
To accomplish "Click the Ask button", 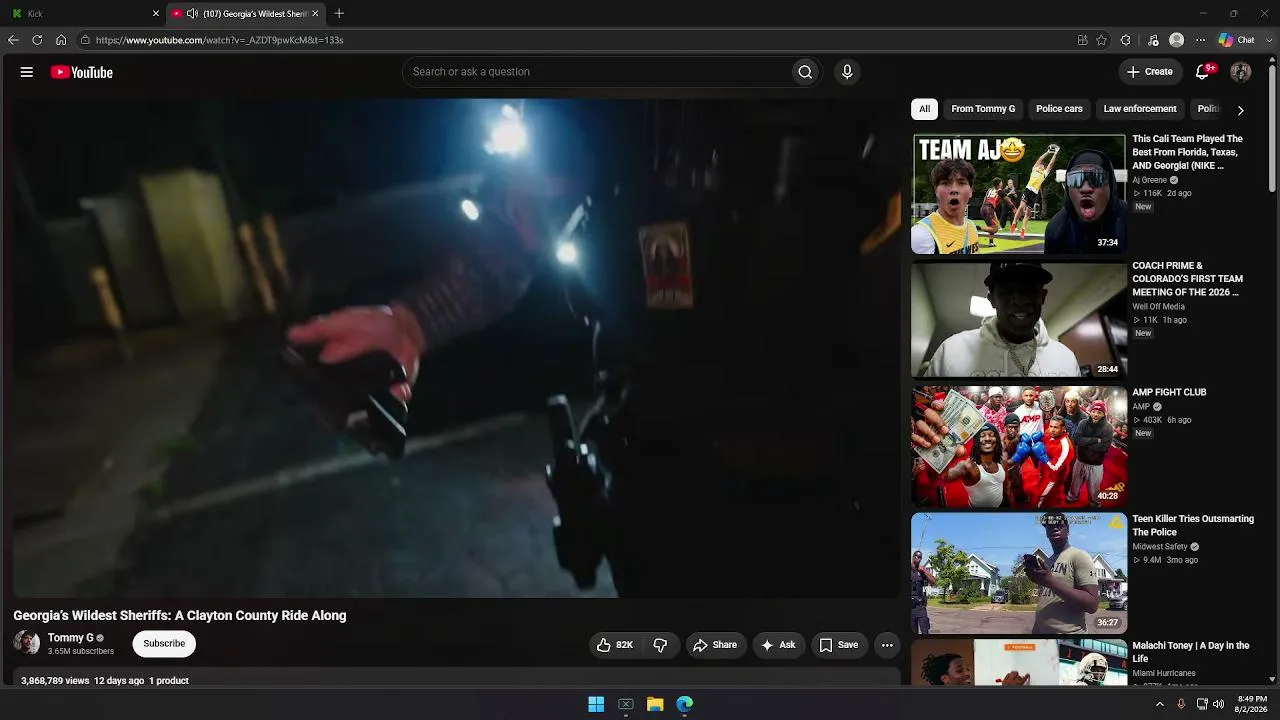I will pos(778,645).
